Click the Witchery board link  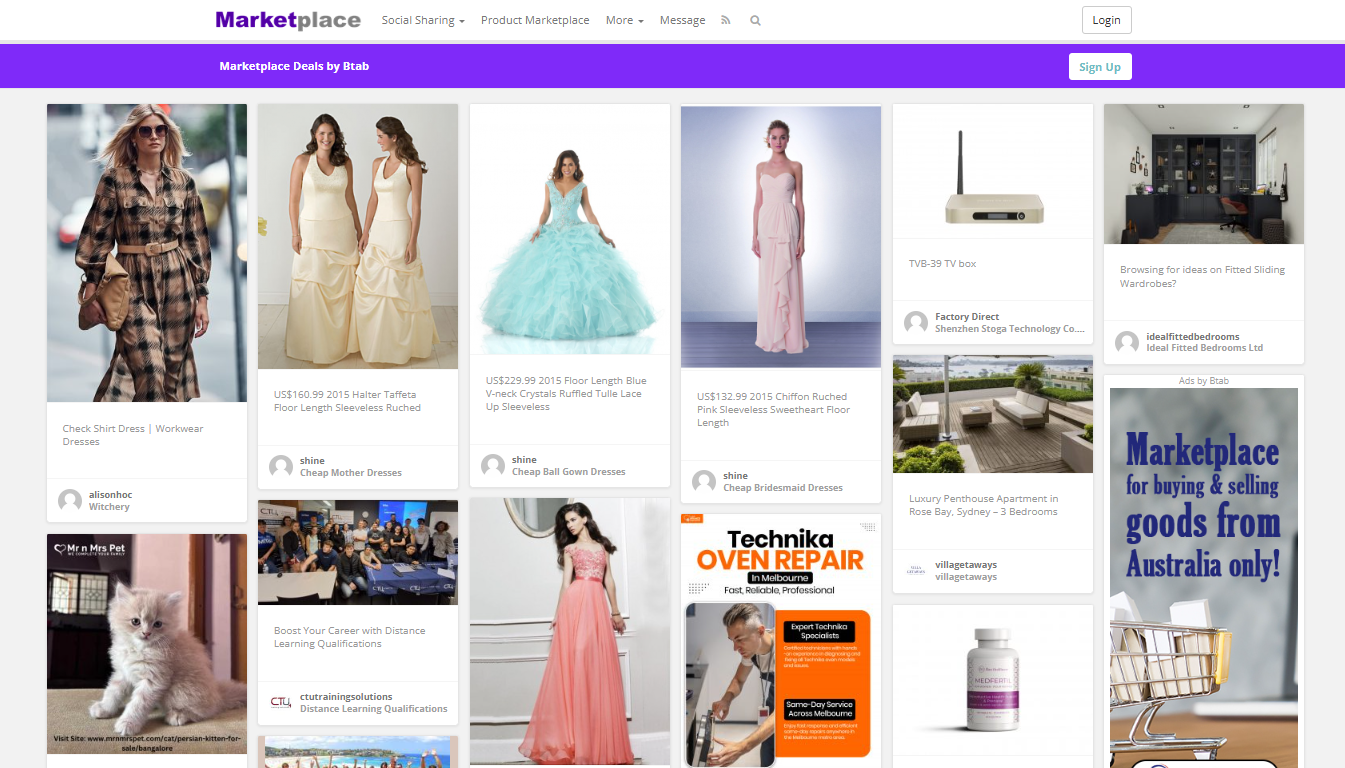click(x=109, y=507)
